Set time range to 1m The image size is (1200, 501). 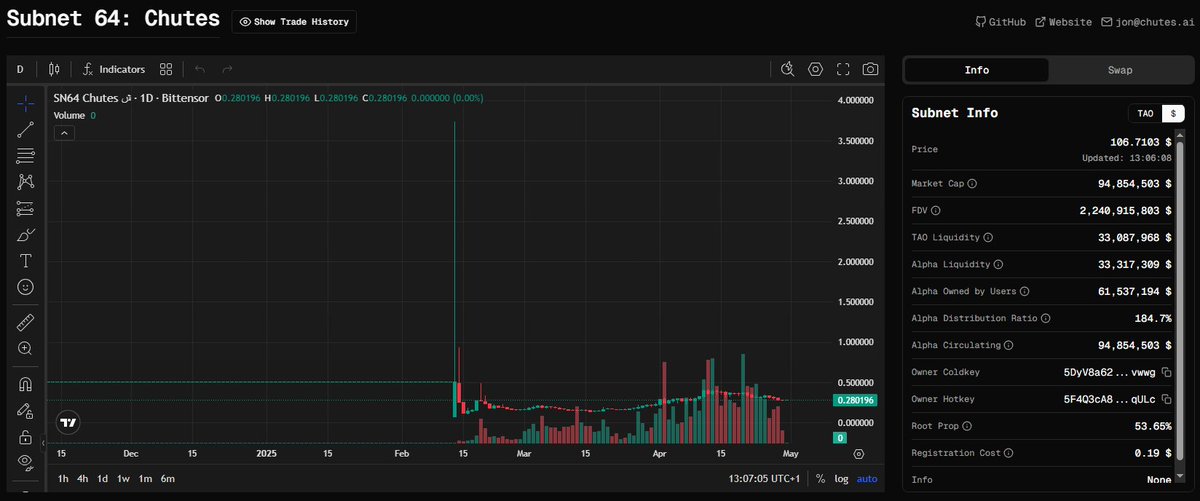pyautogui.click(x=144, y=479)
